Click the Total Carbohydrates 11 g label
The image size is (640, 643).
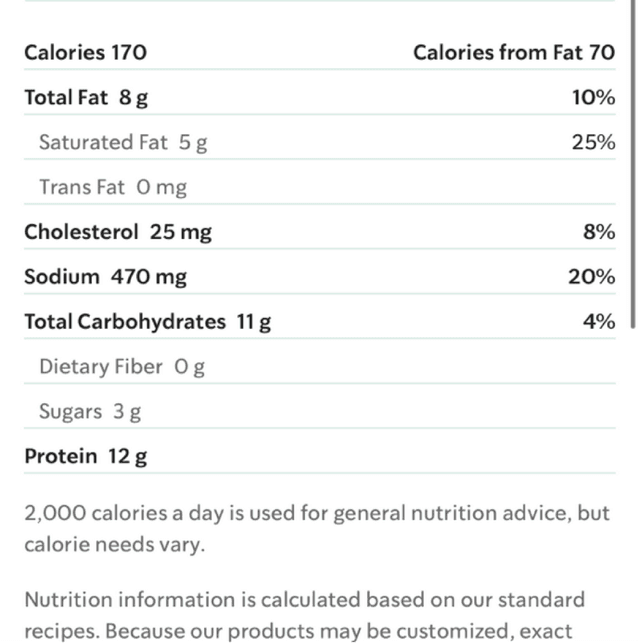tap(148, 322)
